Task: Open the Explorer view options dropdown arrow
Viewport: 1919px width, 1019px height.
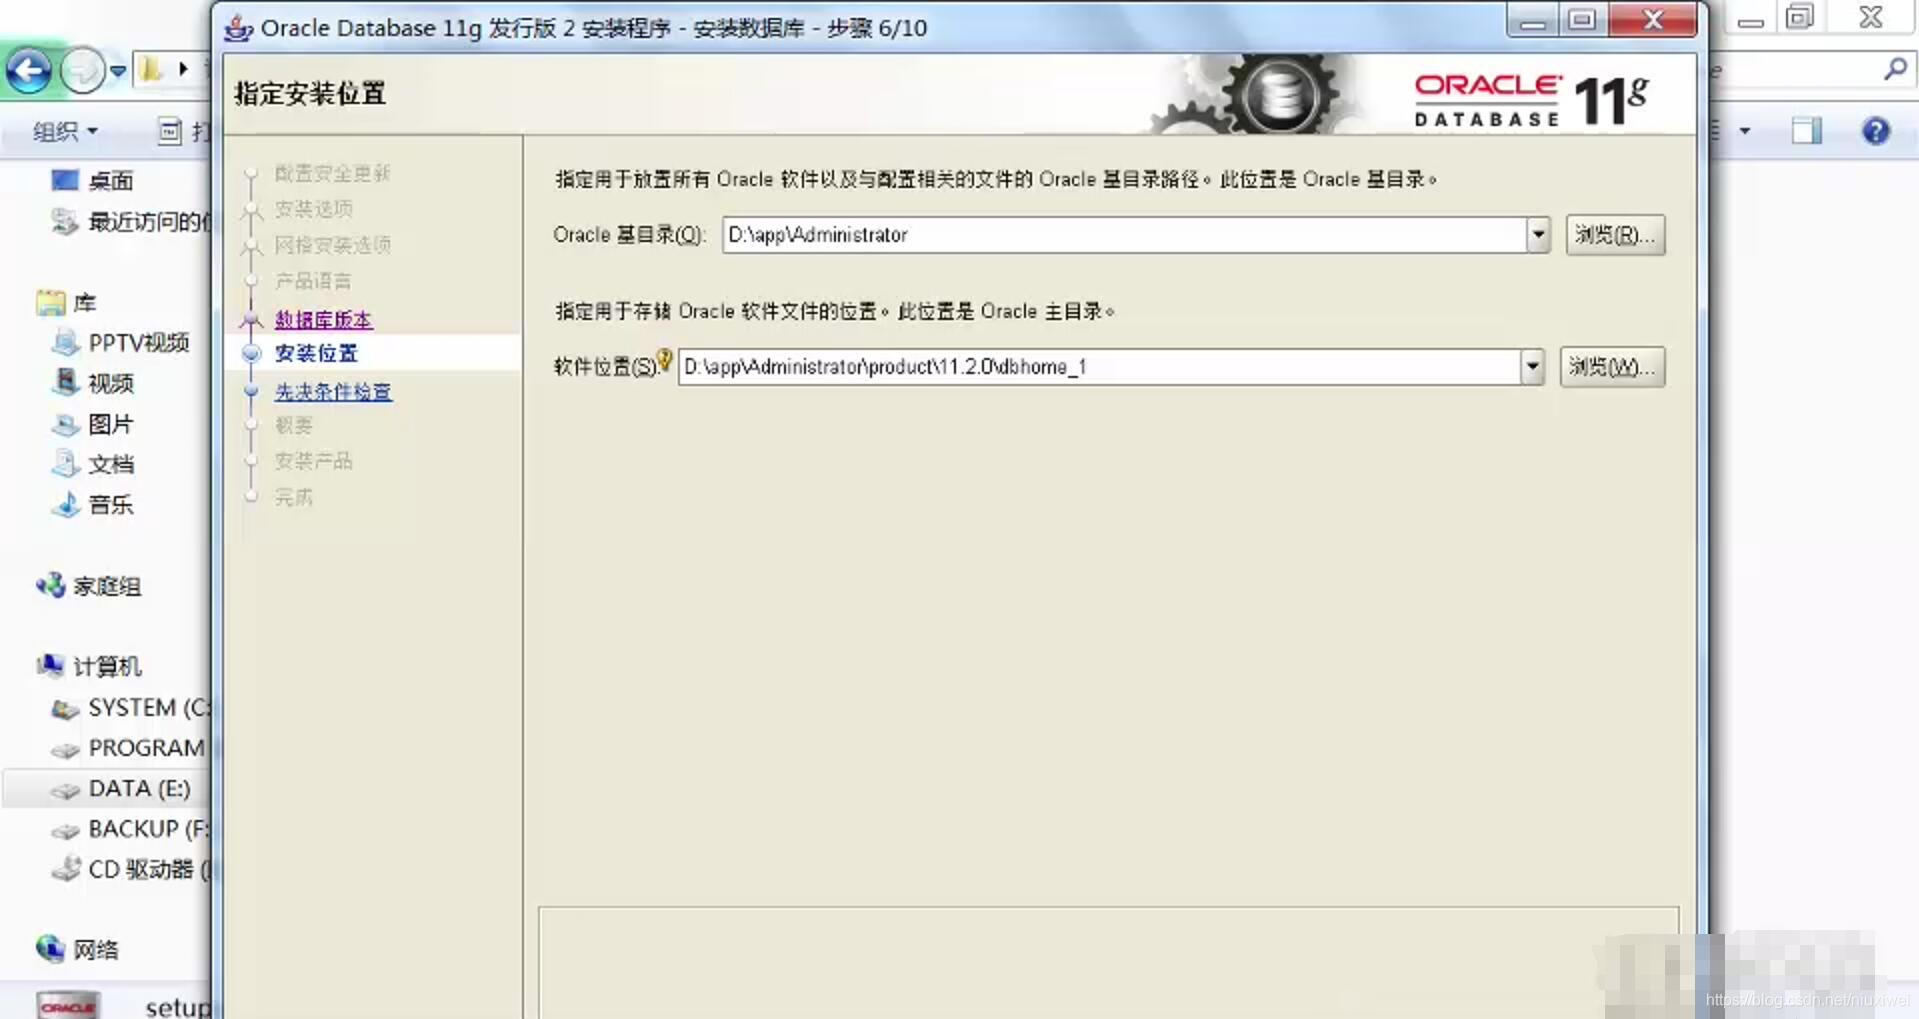Action: 1745,131
